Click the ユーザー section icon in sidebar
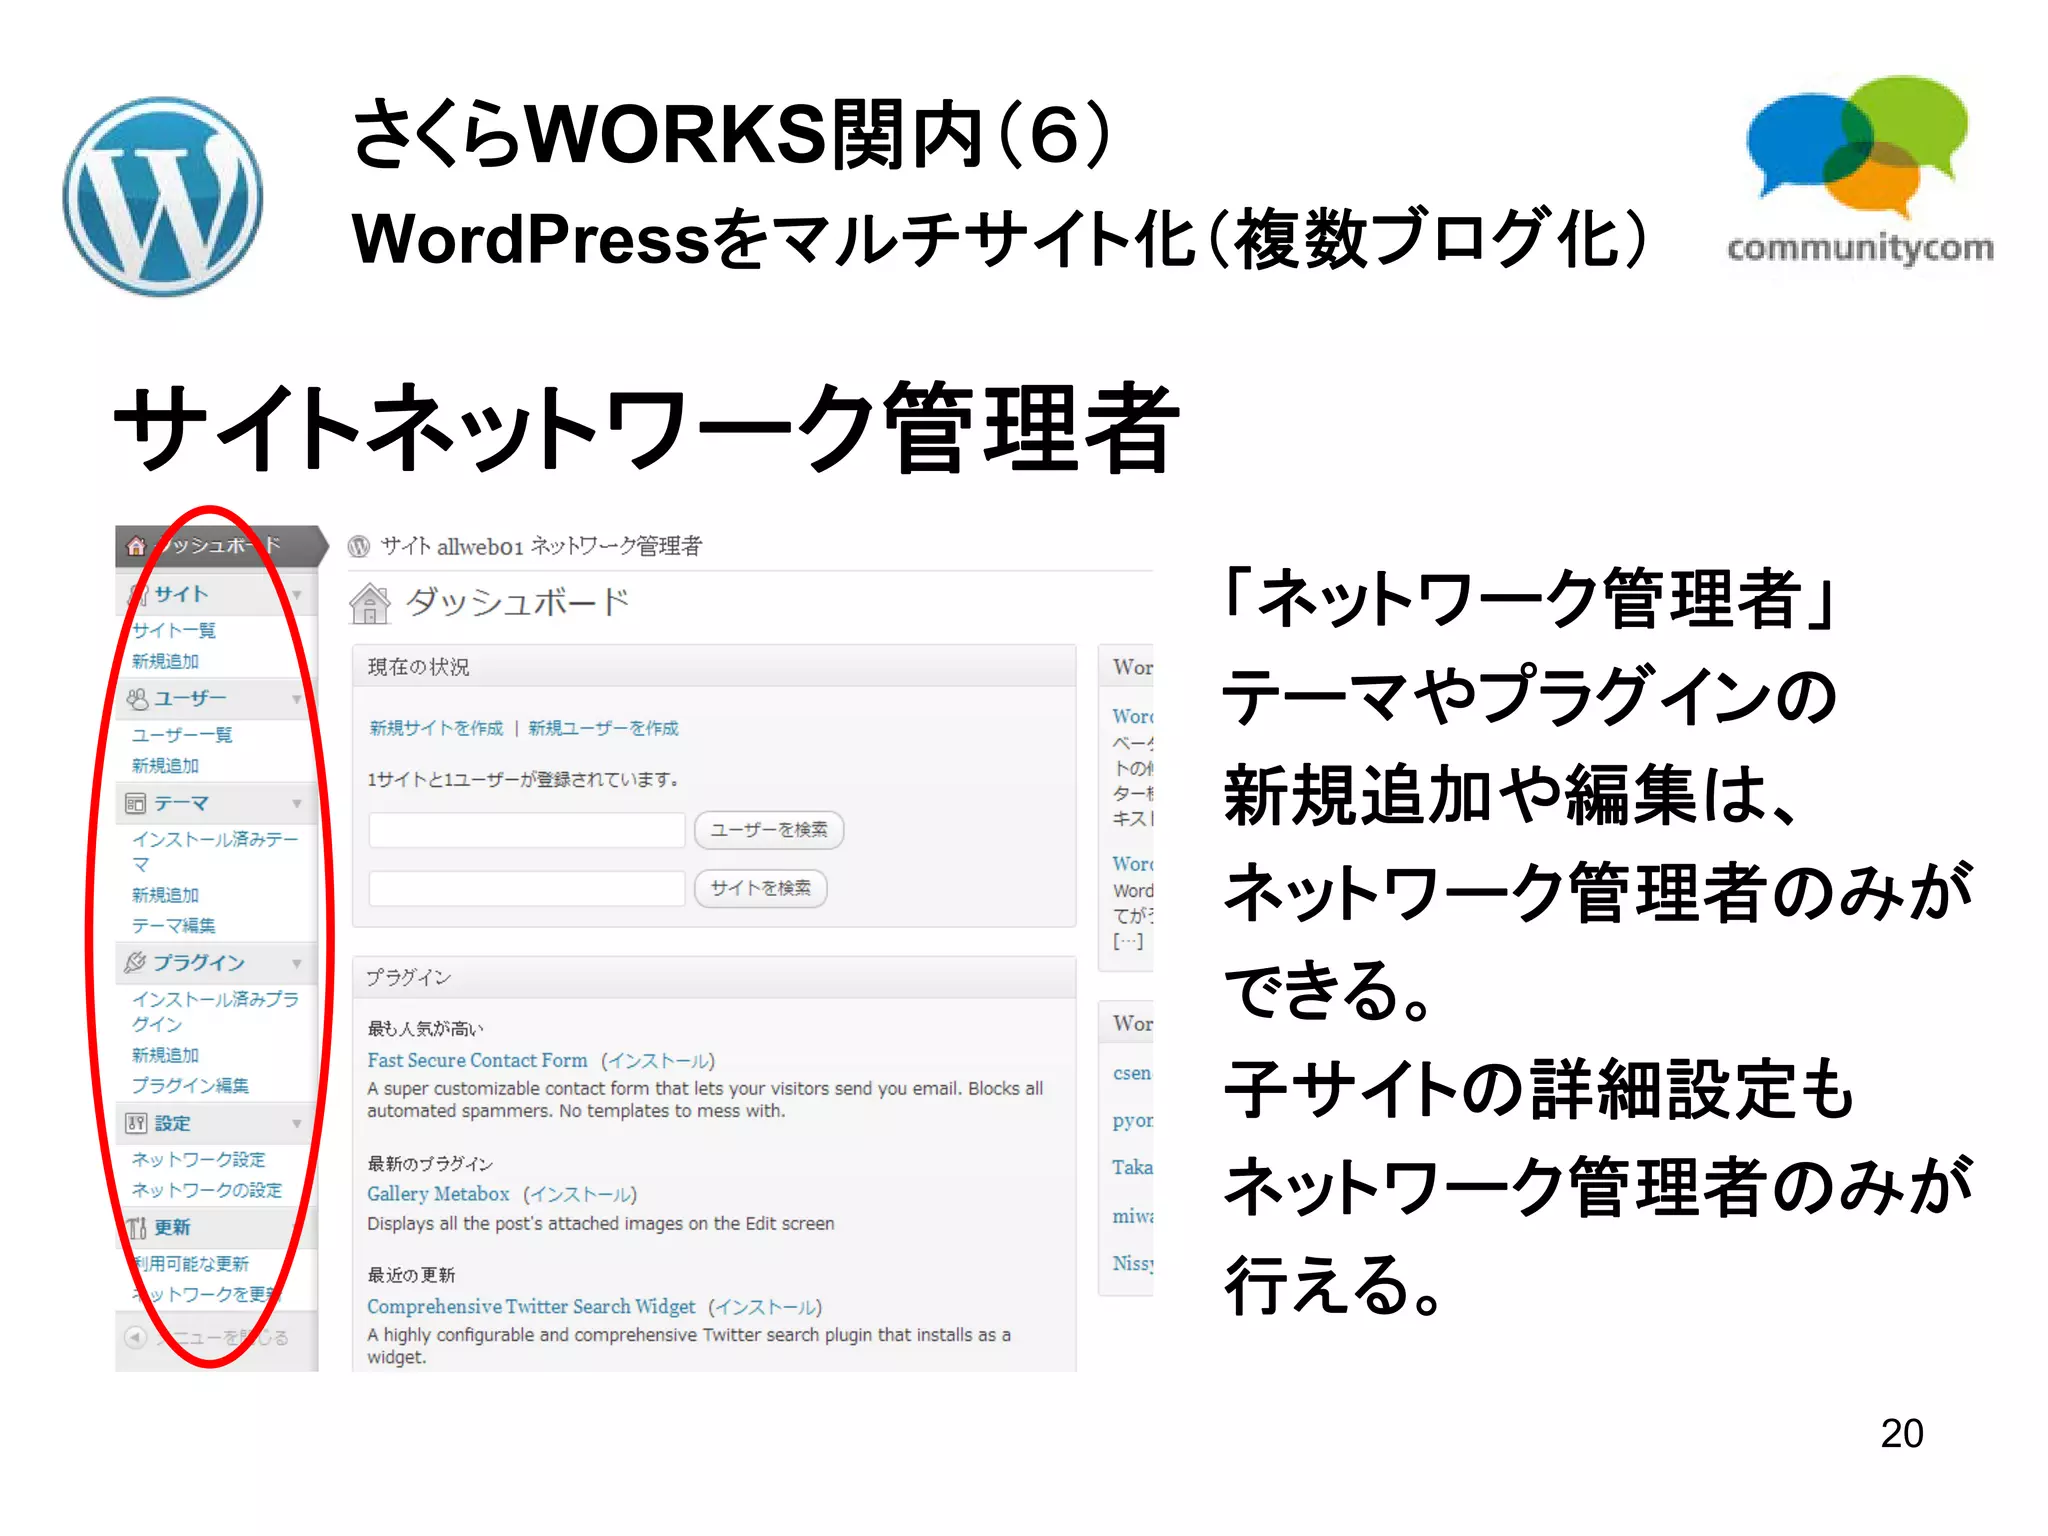This screenshot has height=1536, width=2048. (137, 699)
